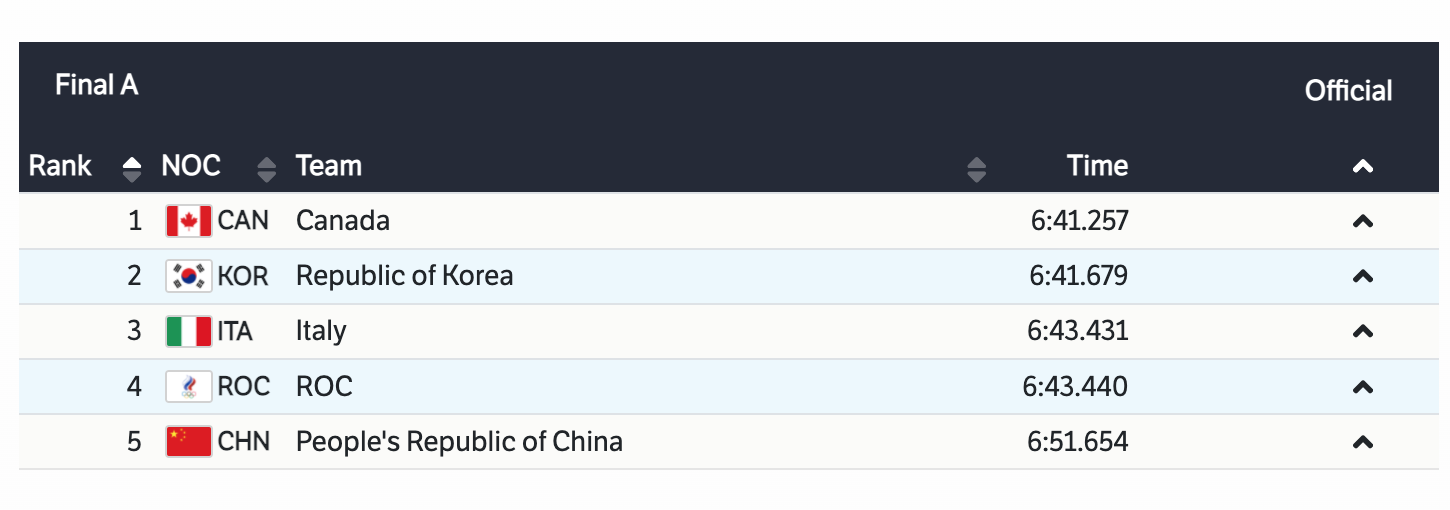Click the Canada flag icon
Screen dimensions: 1450x510
coord(188,221)
